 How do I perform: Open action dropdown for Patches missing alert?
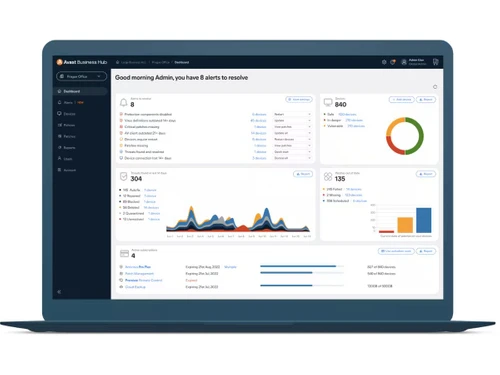(x=292, y=146)
